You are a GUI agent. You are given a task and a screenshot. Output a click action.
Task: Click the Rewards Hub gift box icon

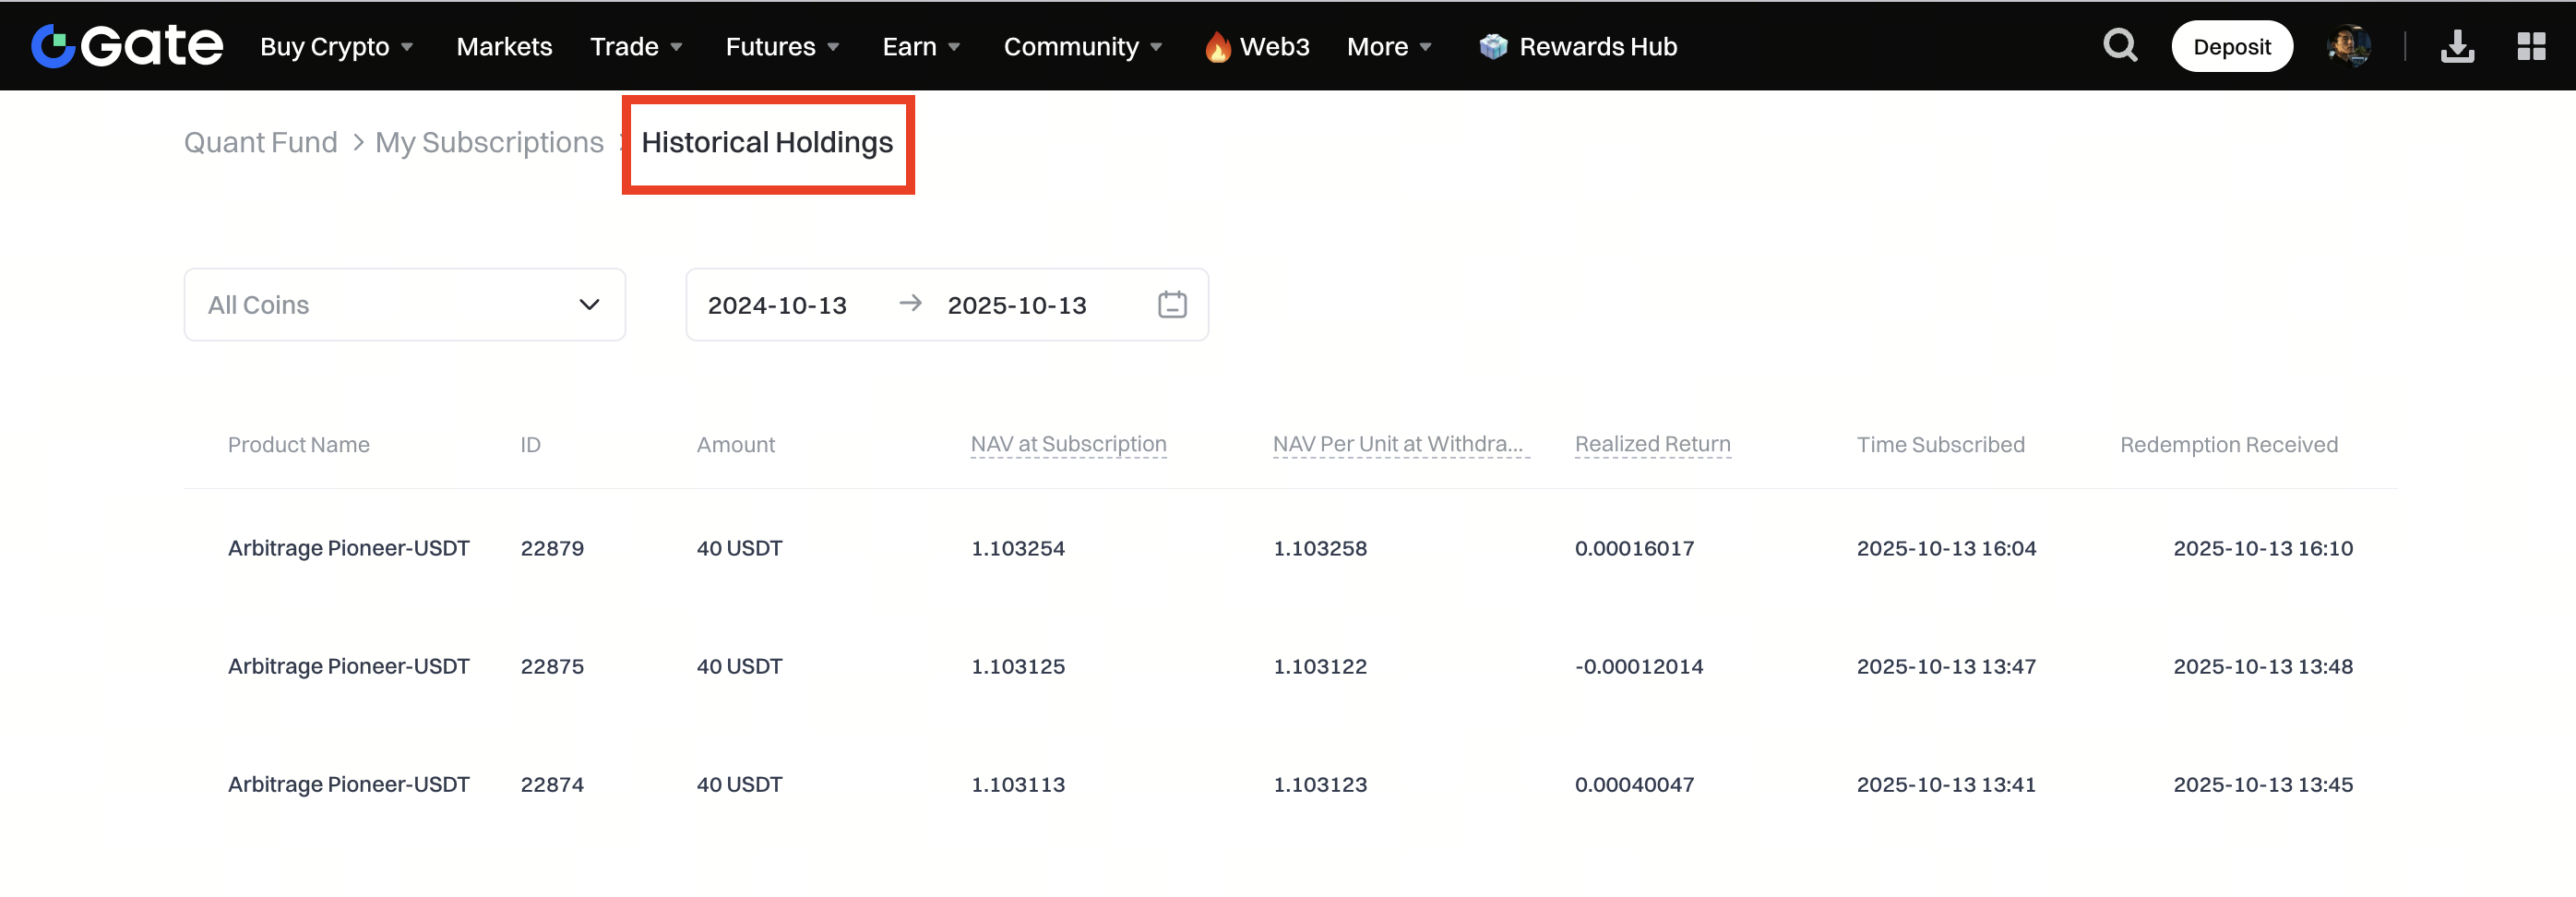point(1492,47)
